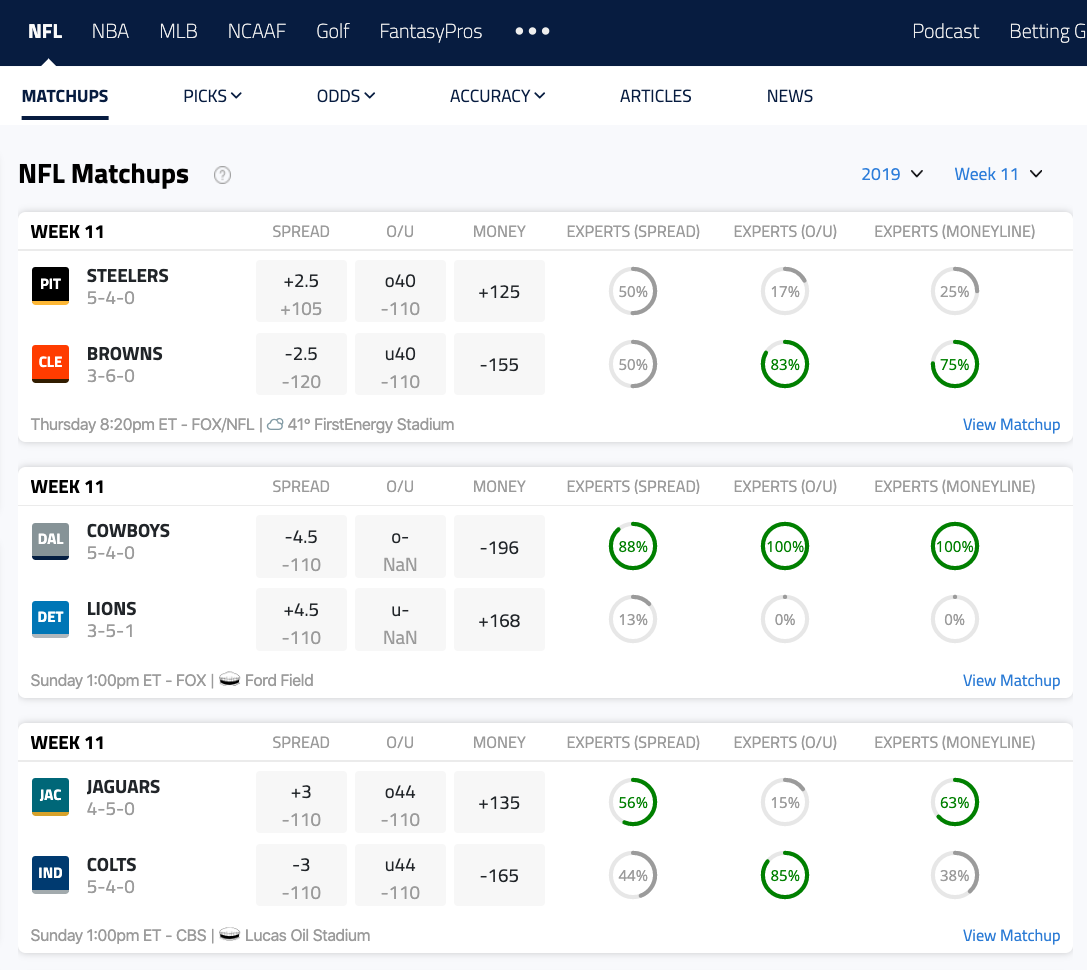Click the Steelers +2.5 spread cell

[x=301, y=291]
